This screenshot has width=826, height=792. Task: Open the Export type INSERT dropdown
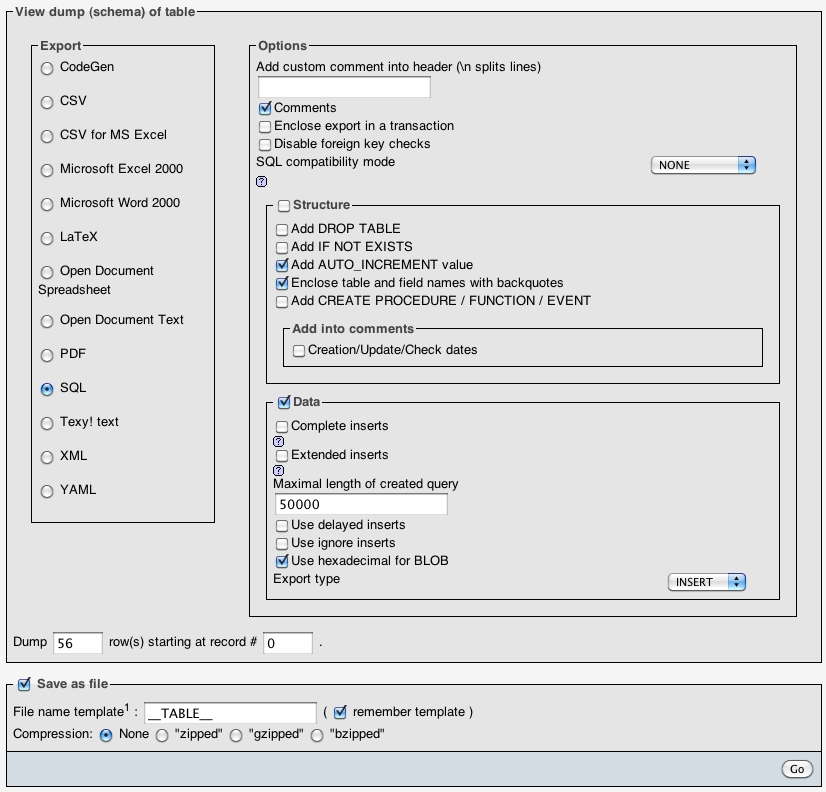707,582
